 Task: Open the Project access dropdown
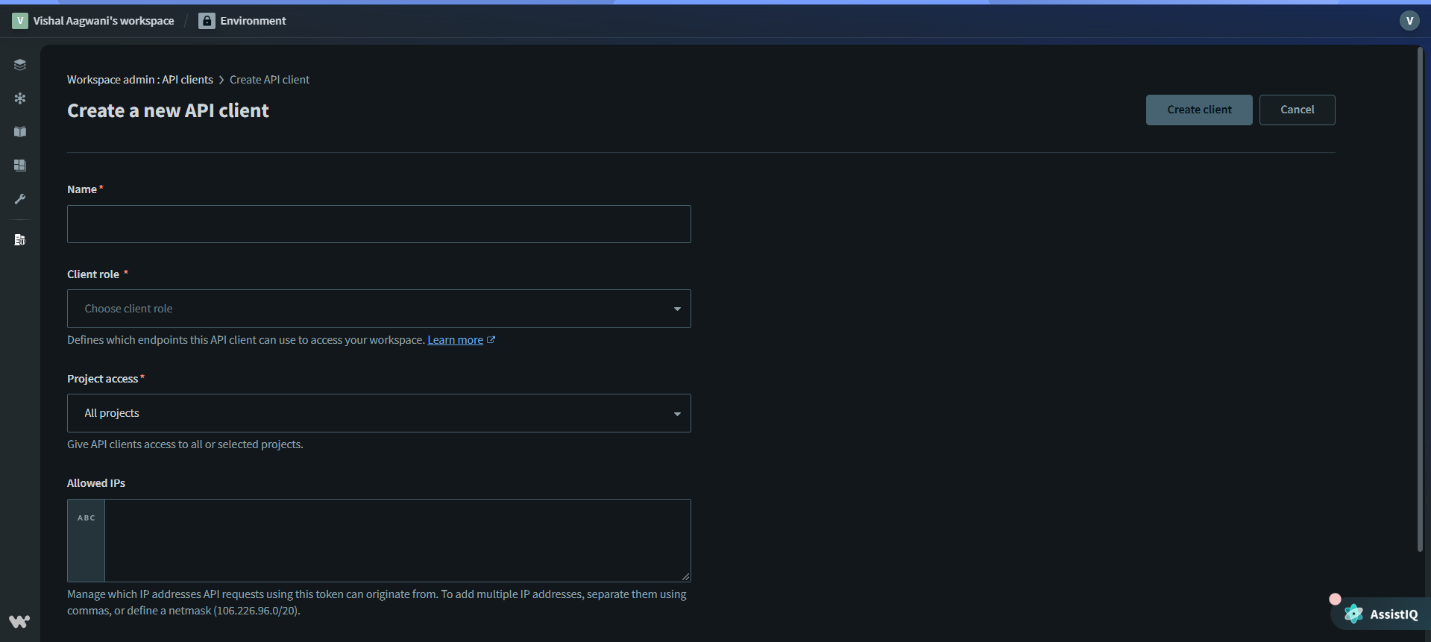pyautogui.click(x=378, y=413)
